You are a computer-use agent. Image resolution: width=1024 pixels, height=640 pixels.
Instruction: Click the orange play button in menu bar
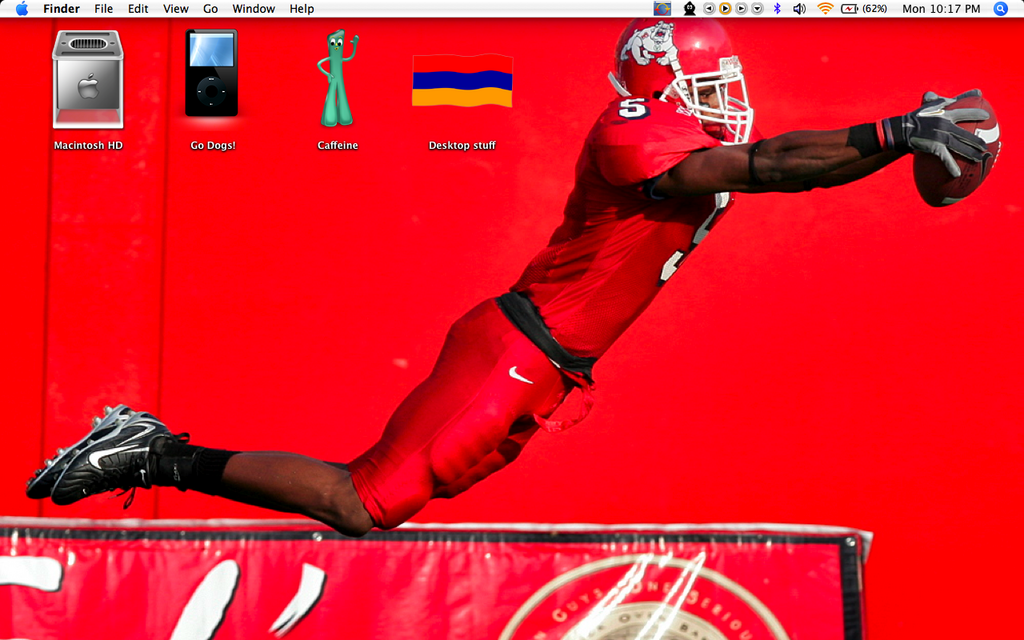click(x=725, y=8)
